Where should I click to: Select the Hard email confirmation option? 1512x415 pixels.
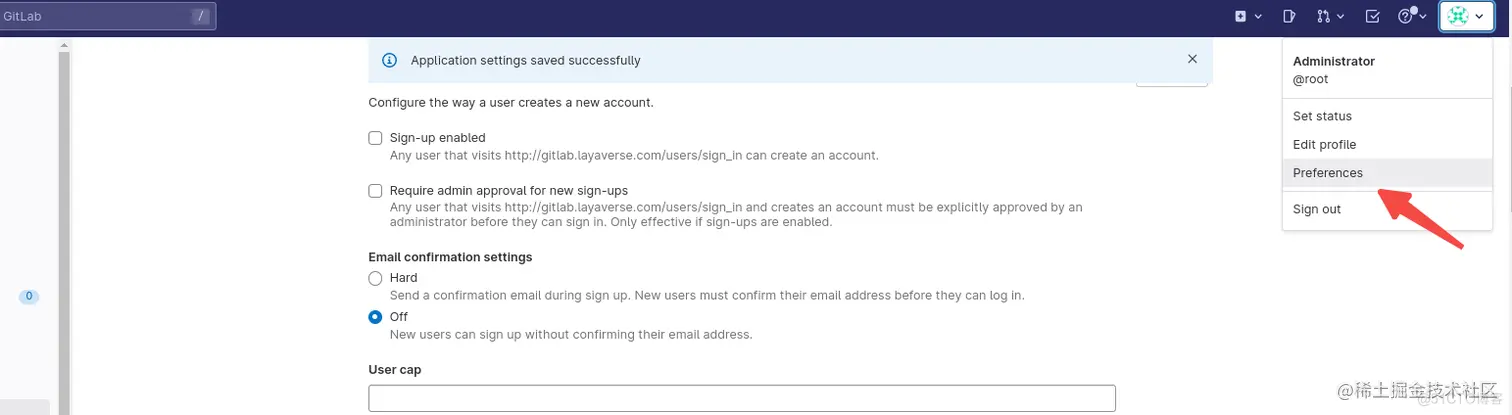376,278
